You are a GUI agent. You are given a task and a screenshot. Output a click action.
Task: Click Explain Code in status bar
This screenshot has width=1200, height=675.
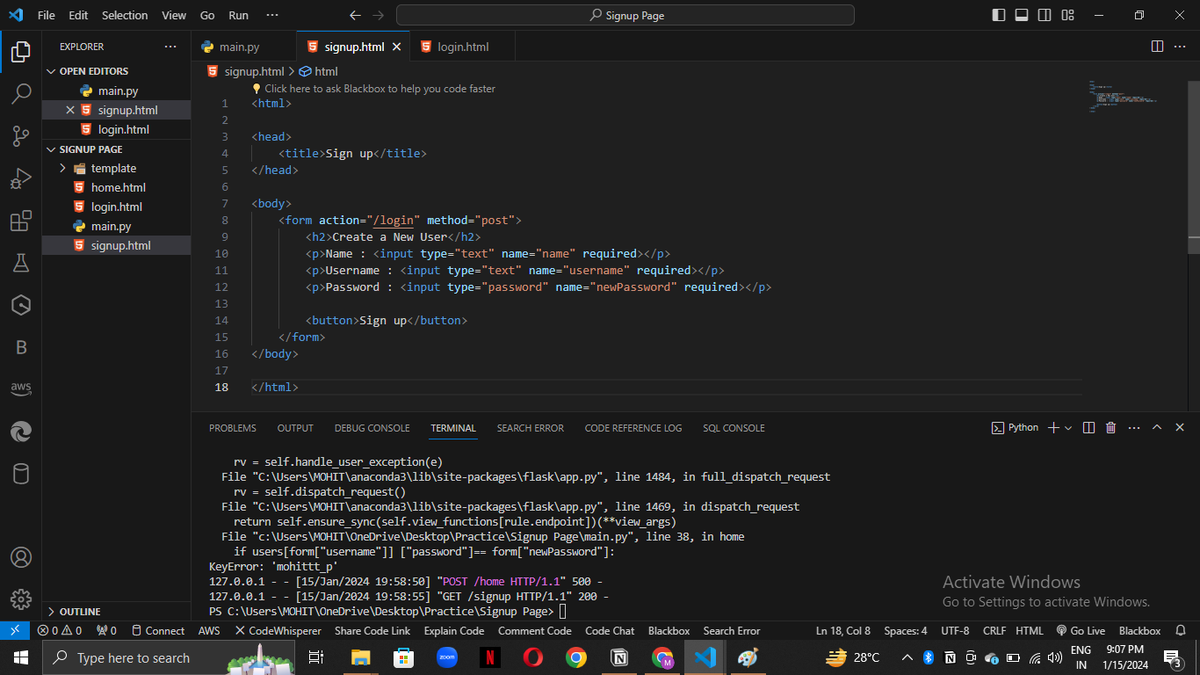click(x=454, y=631)
